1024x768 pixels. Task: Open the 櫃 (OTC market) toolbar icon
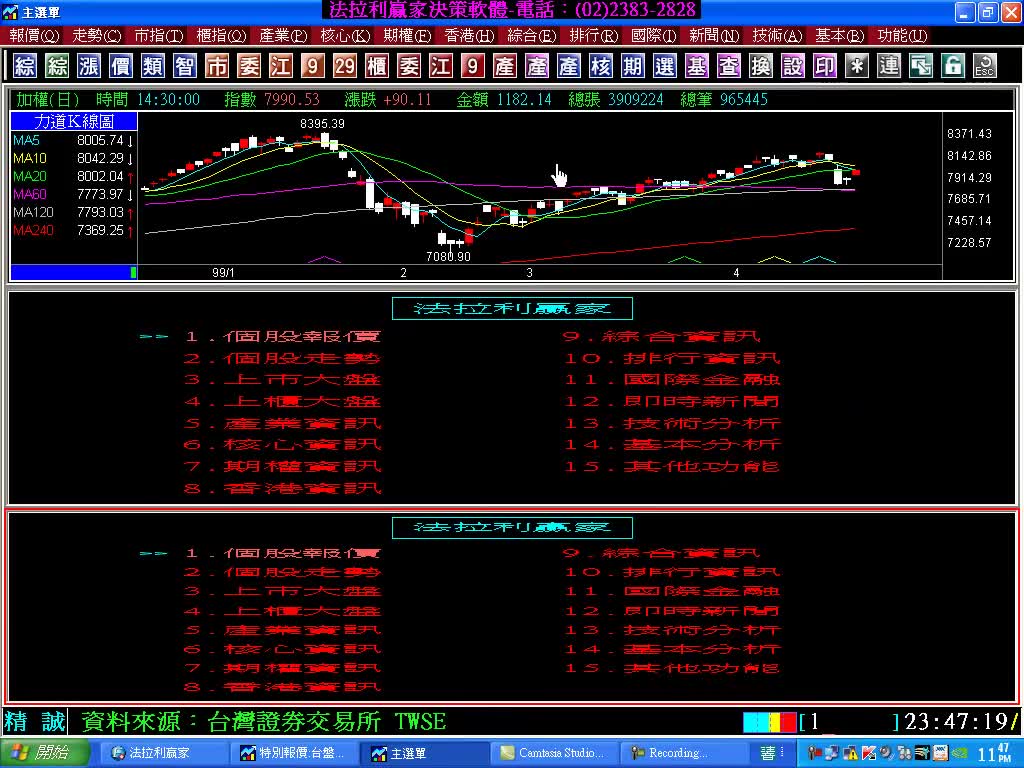[377, 66]
